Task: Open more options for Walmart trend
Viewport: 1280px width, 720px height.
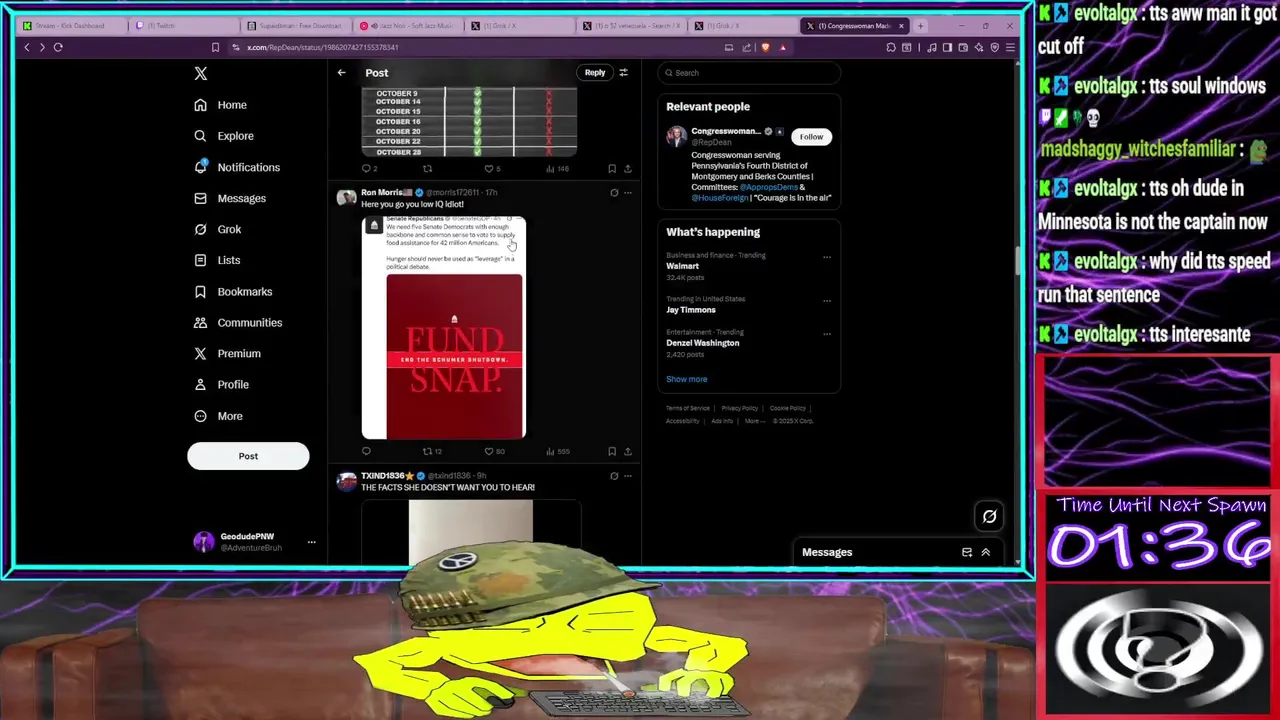Action: pyautogui.click(x=827, y=257)
